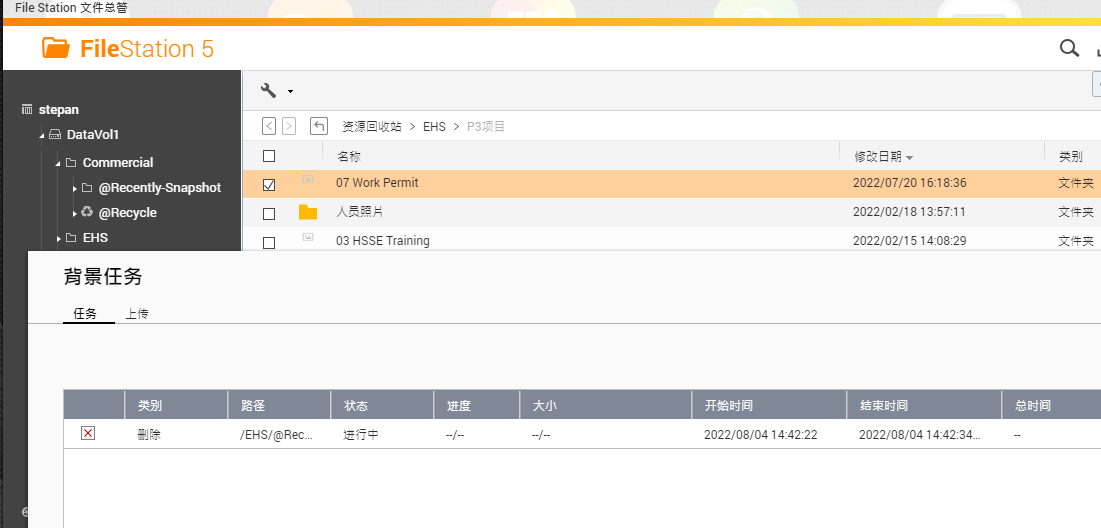1101x528 pixels.
Task: Sort by the 名称 column header
Action: [349, 157]
